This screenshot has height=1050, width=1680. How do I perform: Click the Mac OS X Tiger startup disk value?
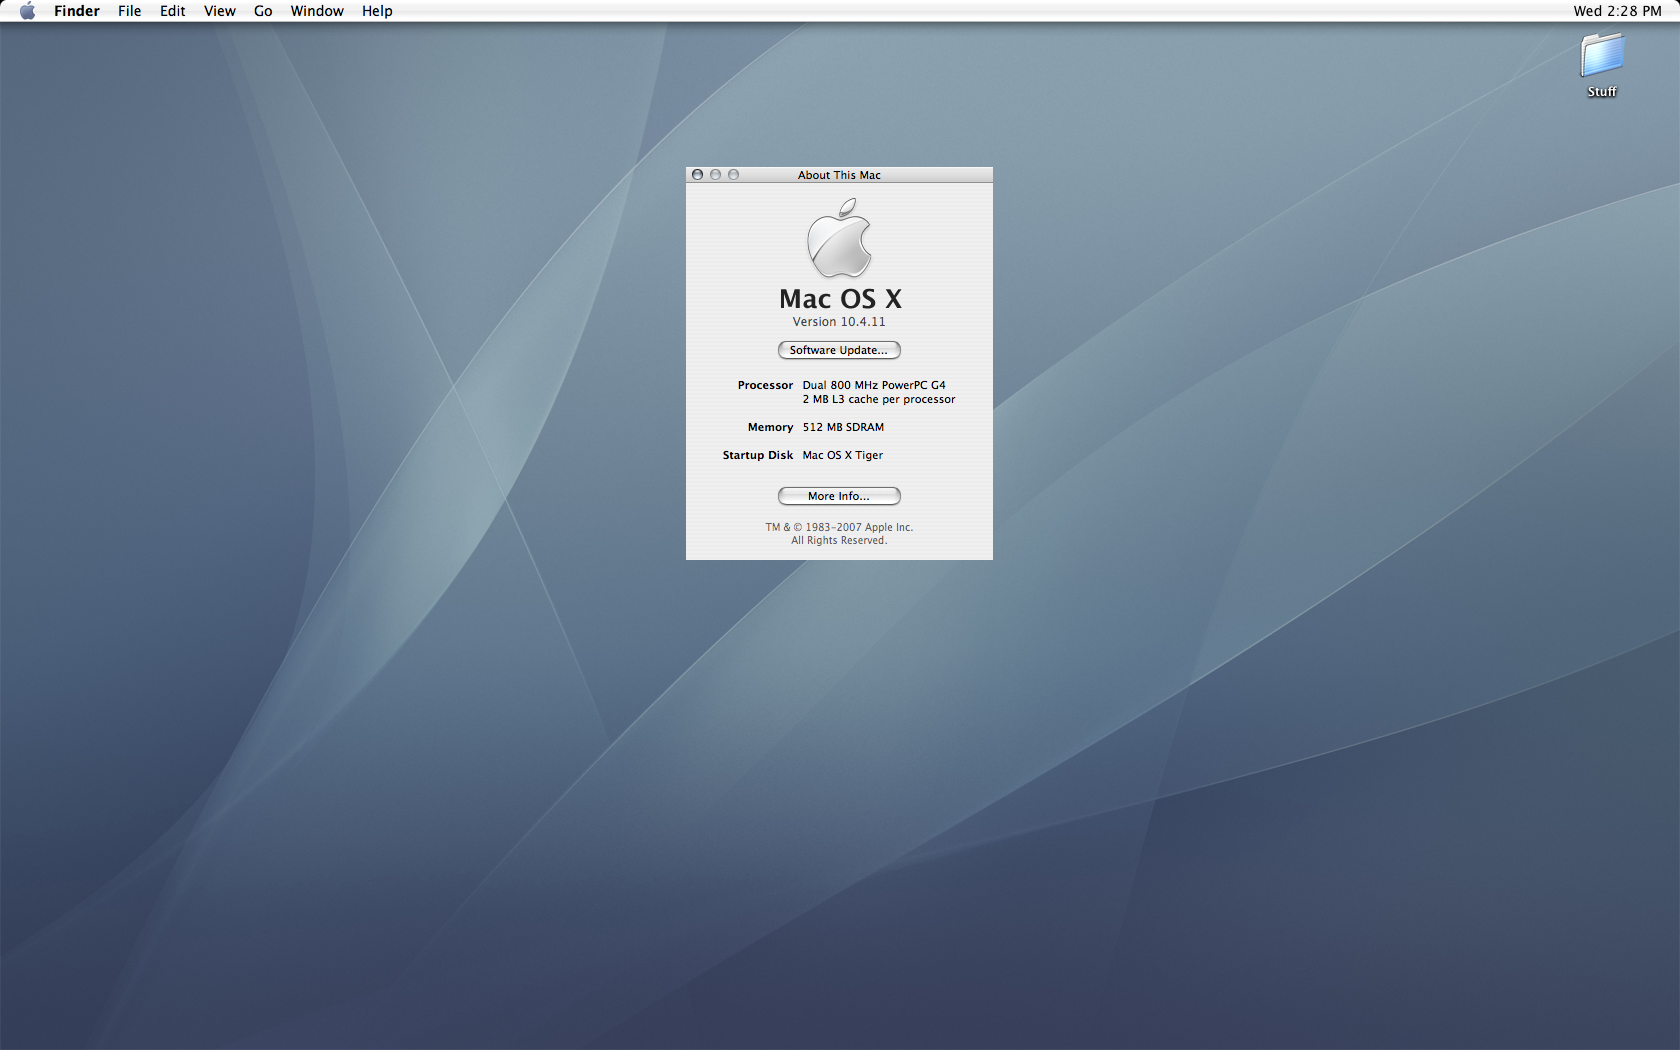(x=843, y=455)
